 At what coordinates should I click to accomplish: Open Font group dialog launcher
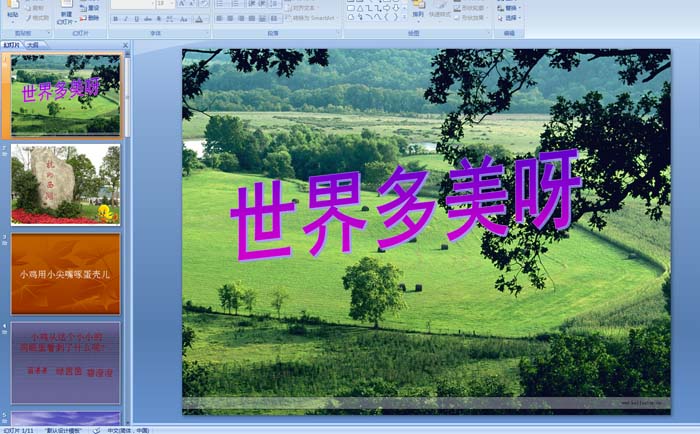(208, 33)
